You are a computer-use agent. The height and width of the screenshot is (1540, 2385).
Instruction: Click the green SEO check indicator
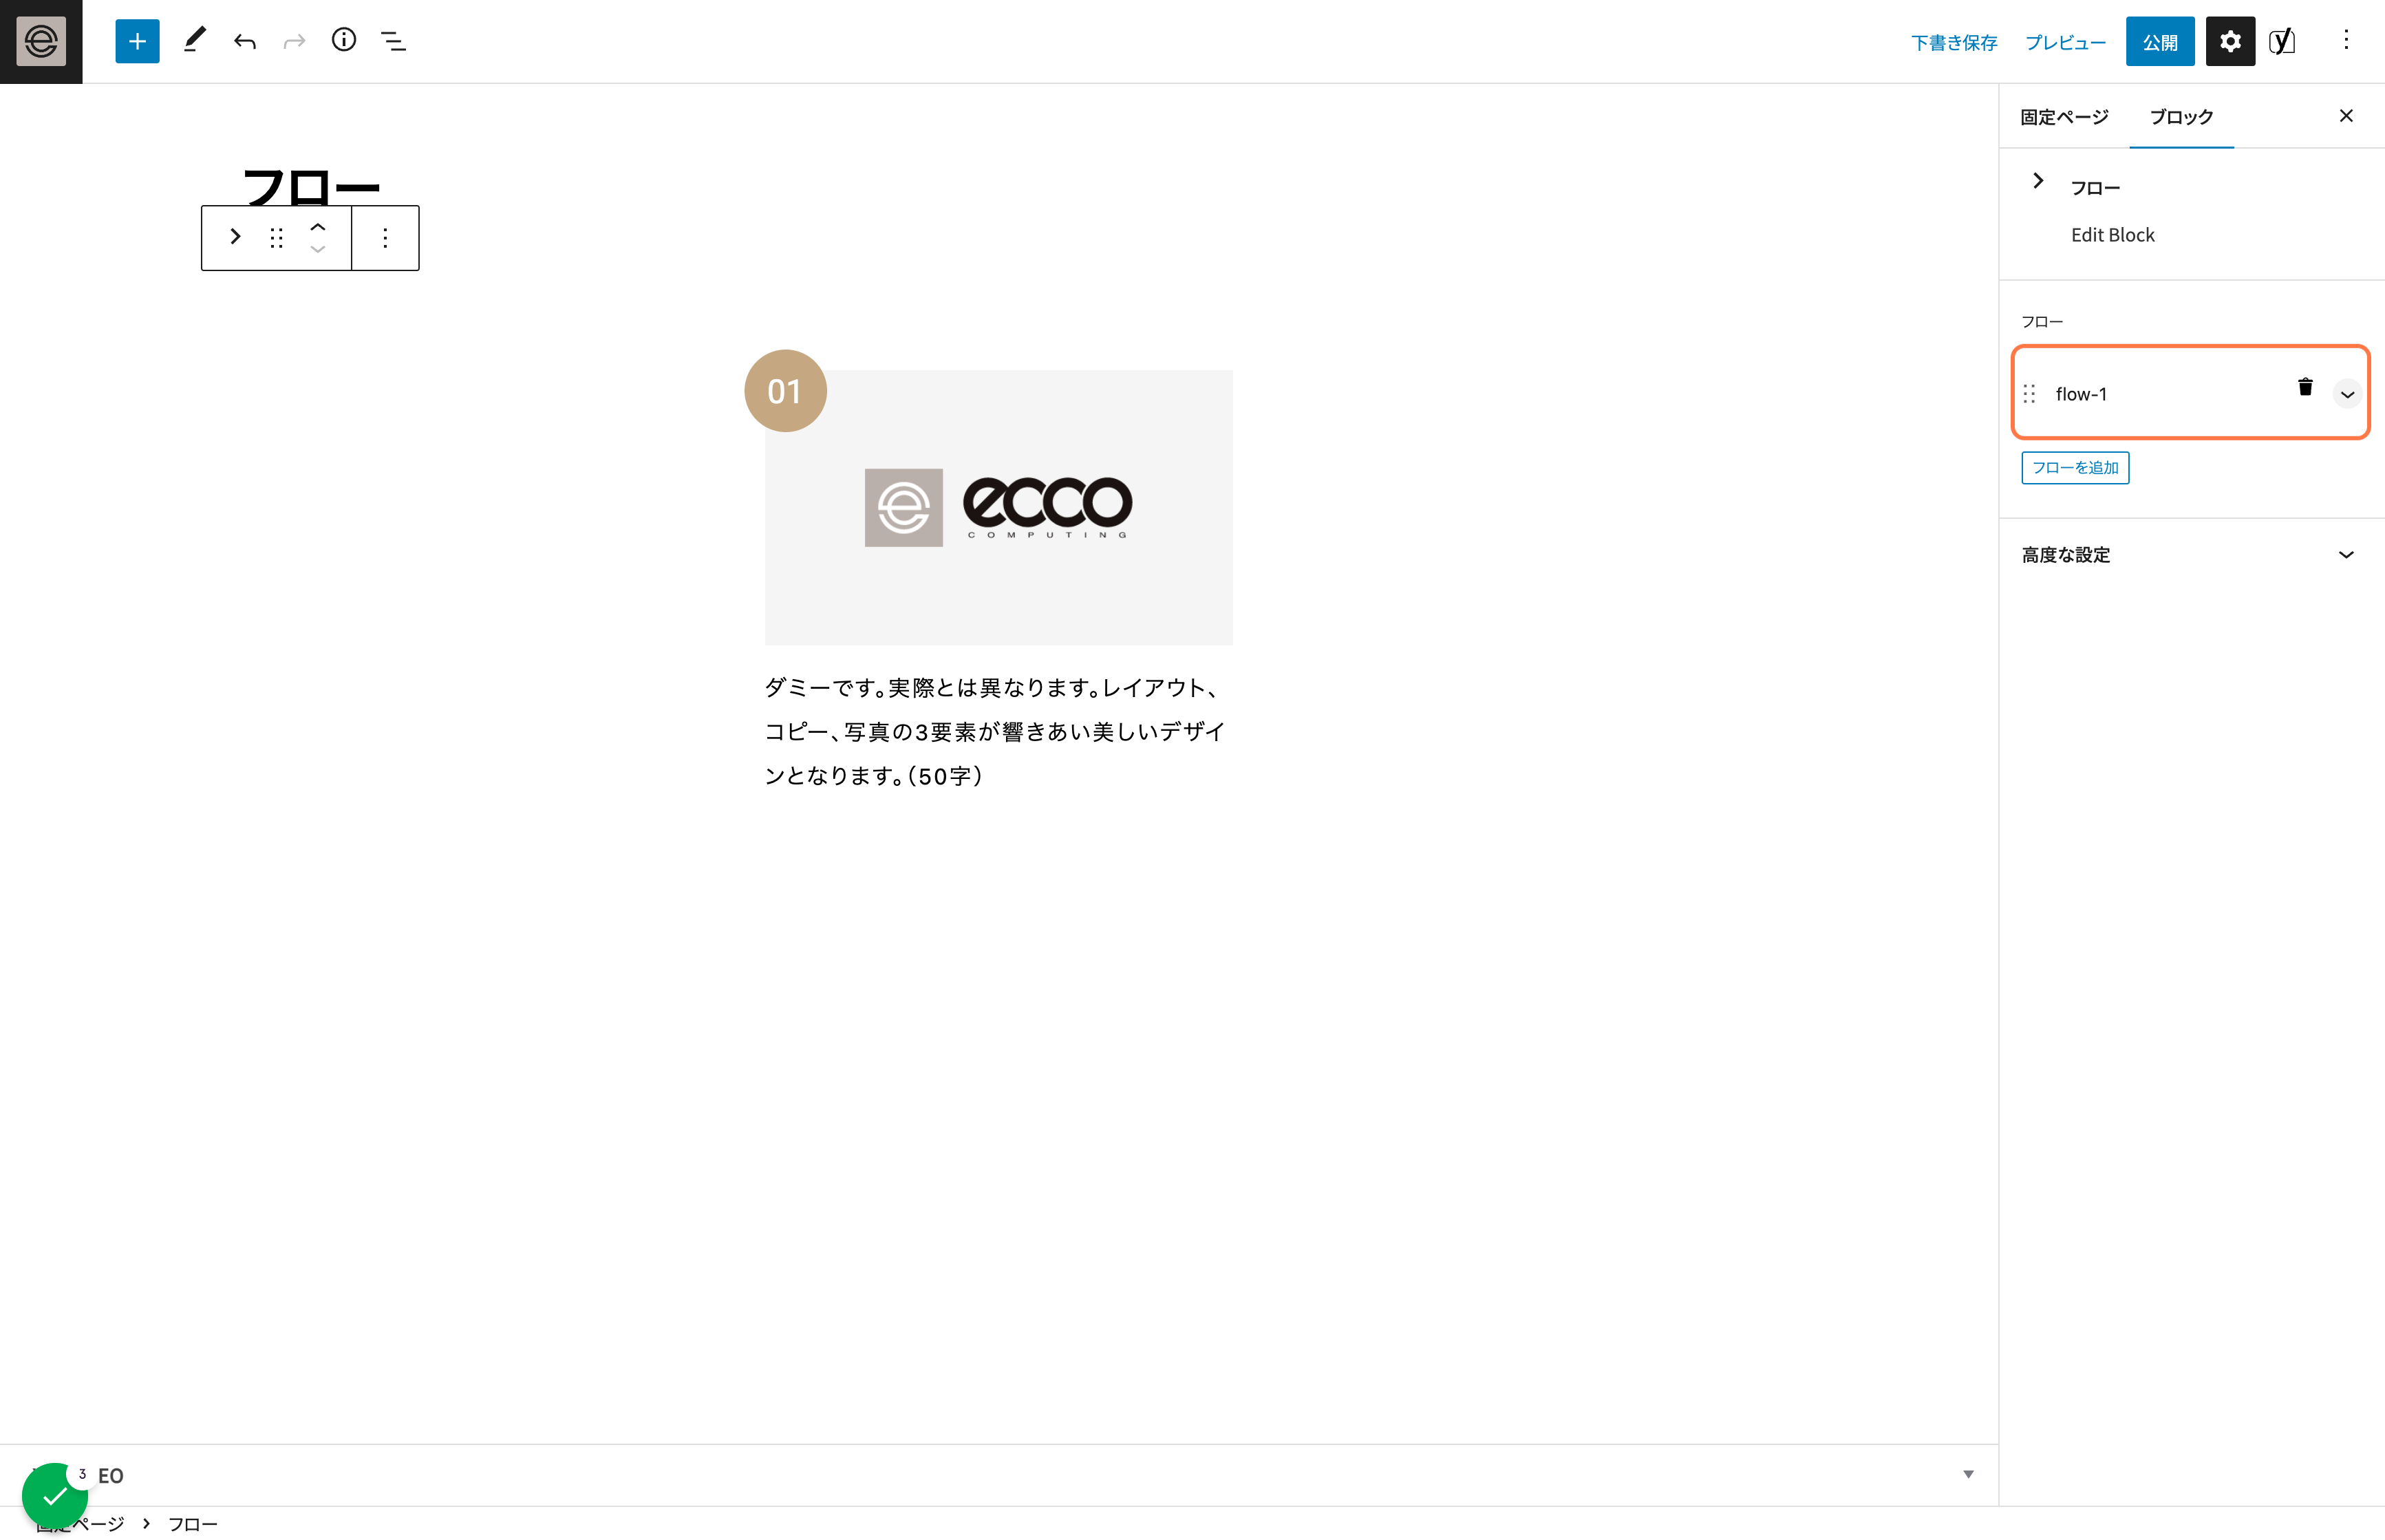(x=55, y=1496)
